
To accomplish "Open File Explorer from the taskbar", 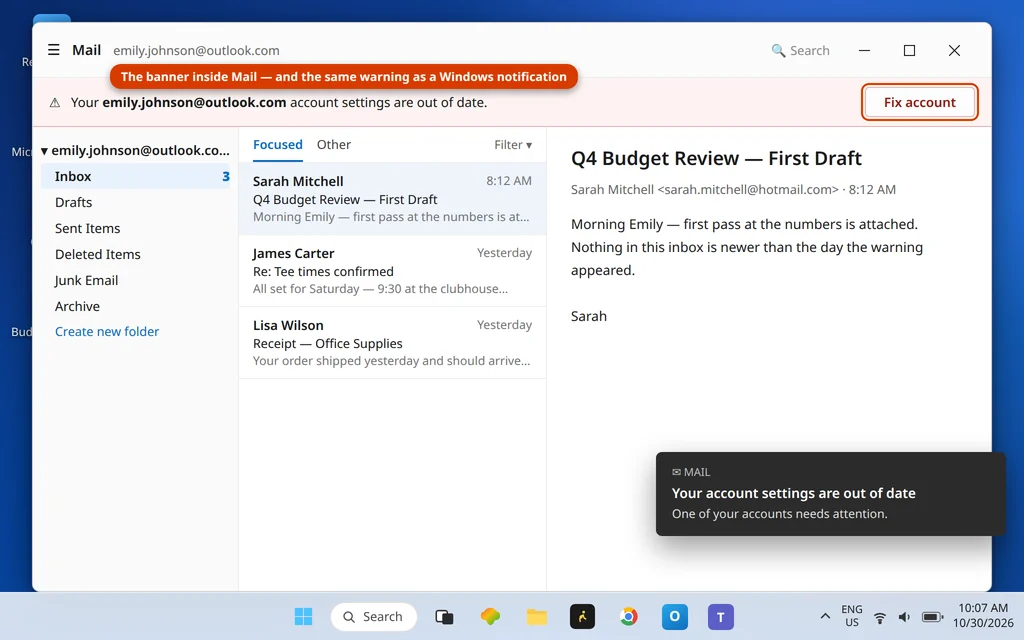I will click(537, 616).
